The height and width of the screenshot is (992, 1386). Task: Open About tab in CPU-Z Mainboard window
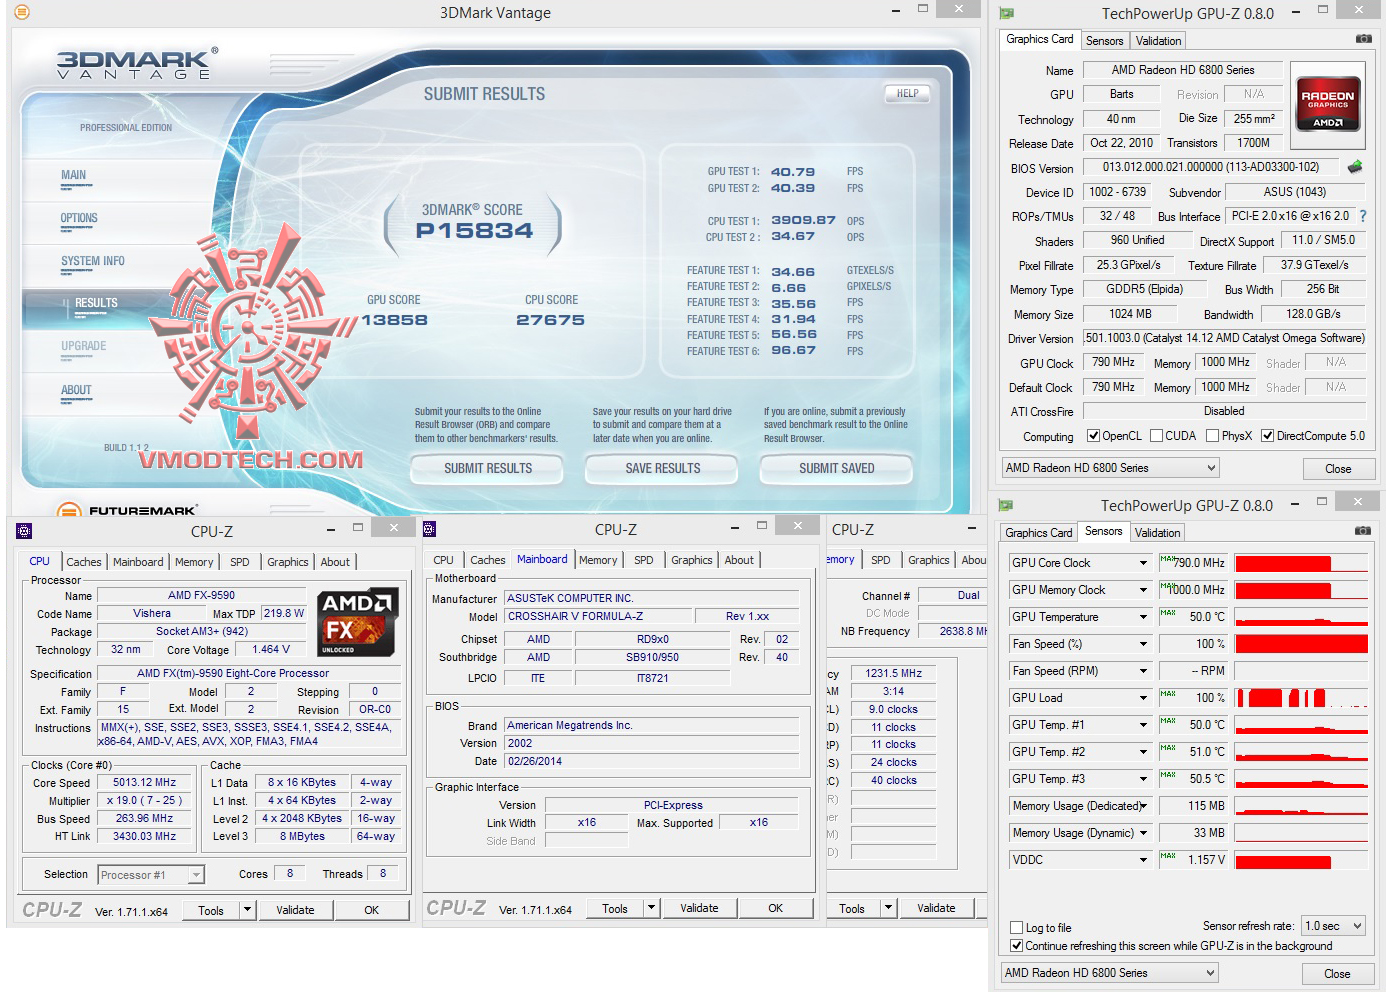tap(740, 560)
